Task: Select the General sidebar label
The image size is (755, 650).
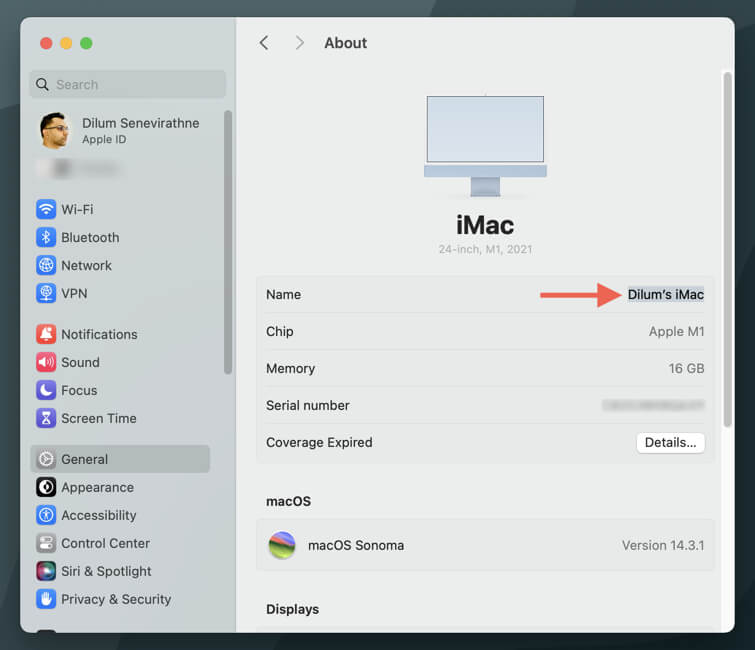Action: [84, 459]
